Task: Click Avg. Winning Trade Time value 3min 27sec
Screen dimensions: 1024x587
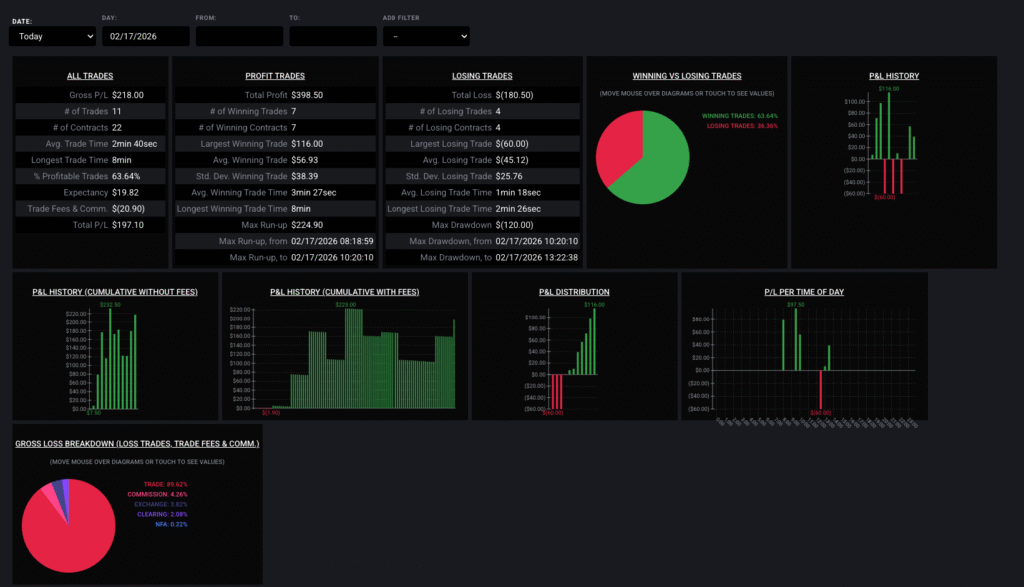Action: click(x=313, y=193)
